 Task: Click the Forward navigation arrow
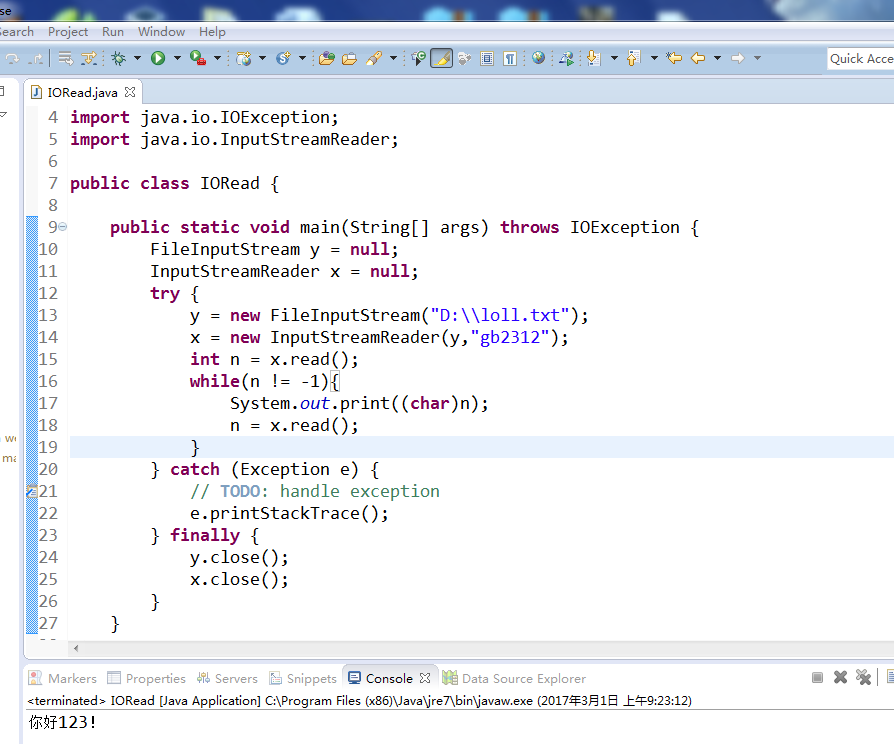point(738,58)
